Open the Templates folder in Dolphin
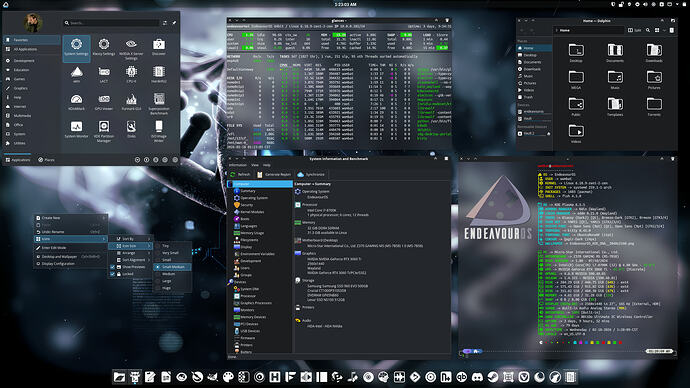This screenshot has height=388, width=690. 615,107
